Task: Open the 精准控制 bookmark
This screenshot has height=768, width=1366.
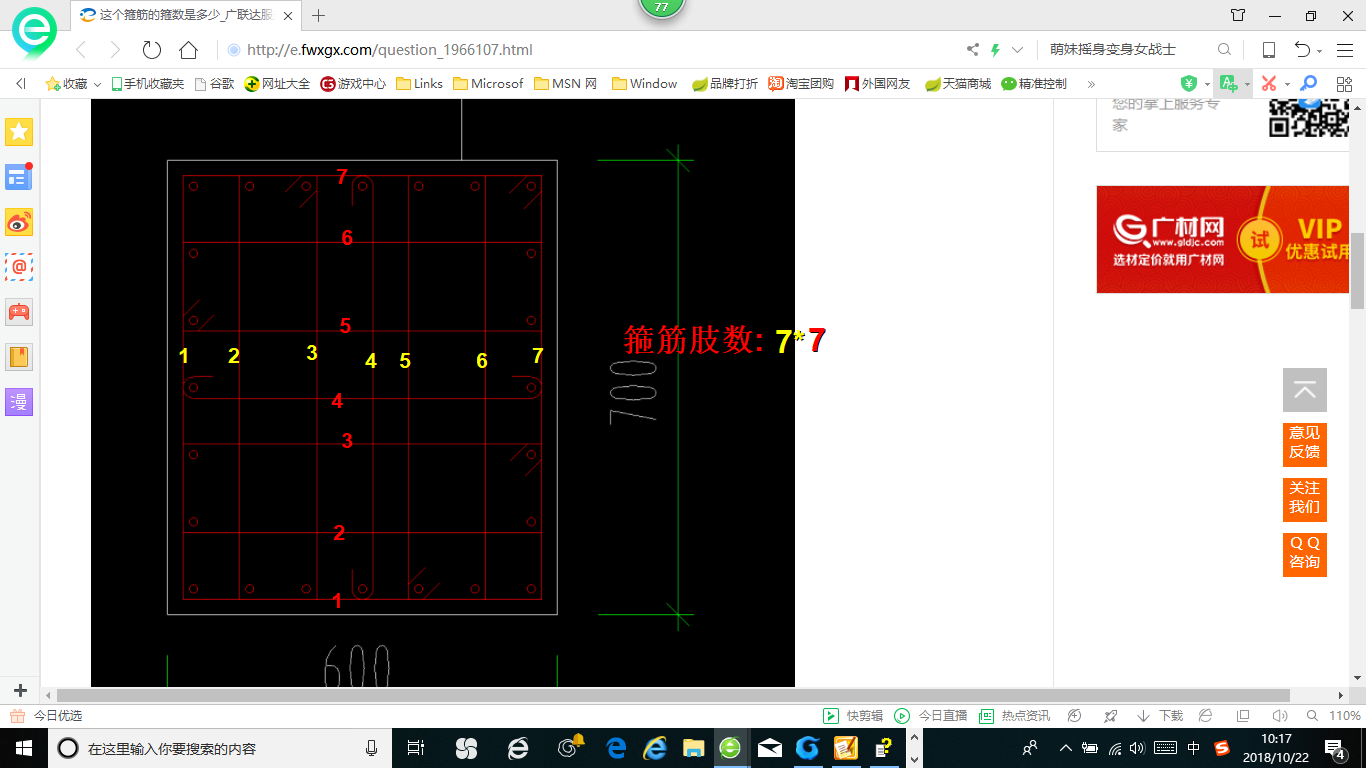Action: [1034, 84]
